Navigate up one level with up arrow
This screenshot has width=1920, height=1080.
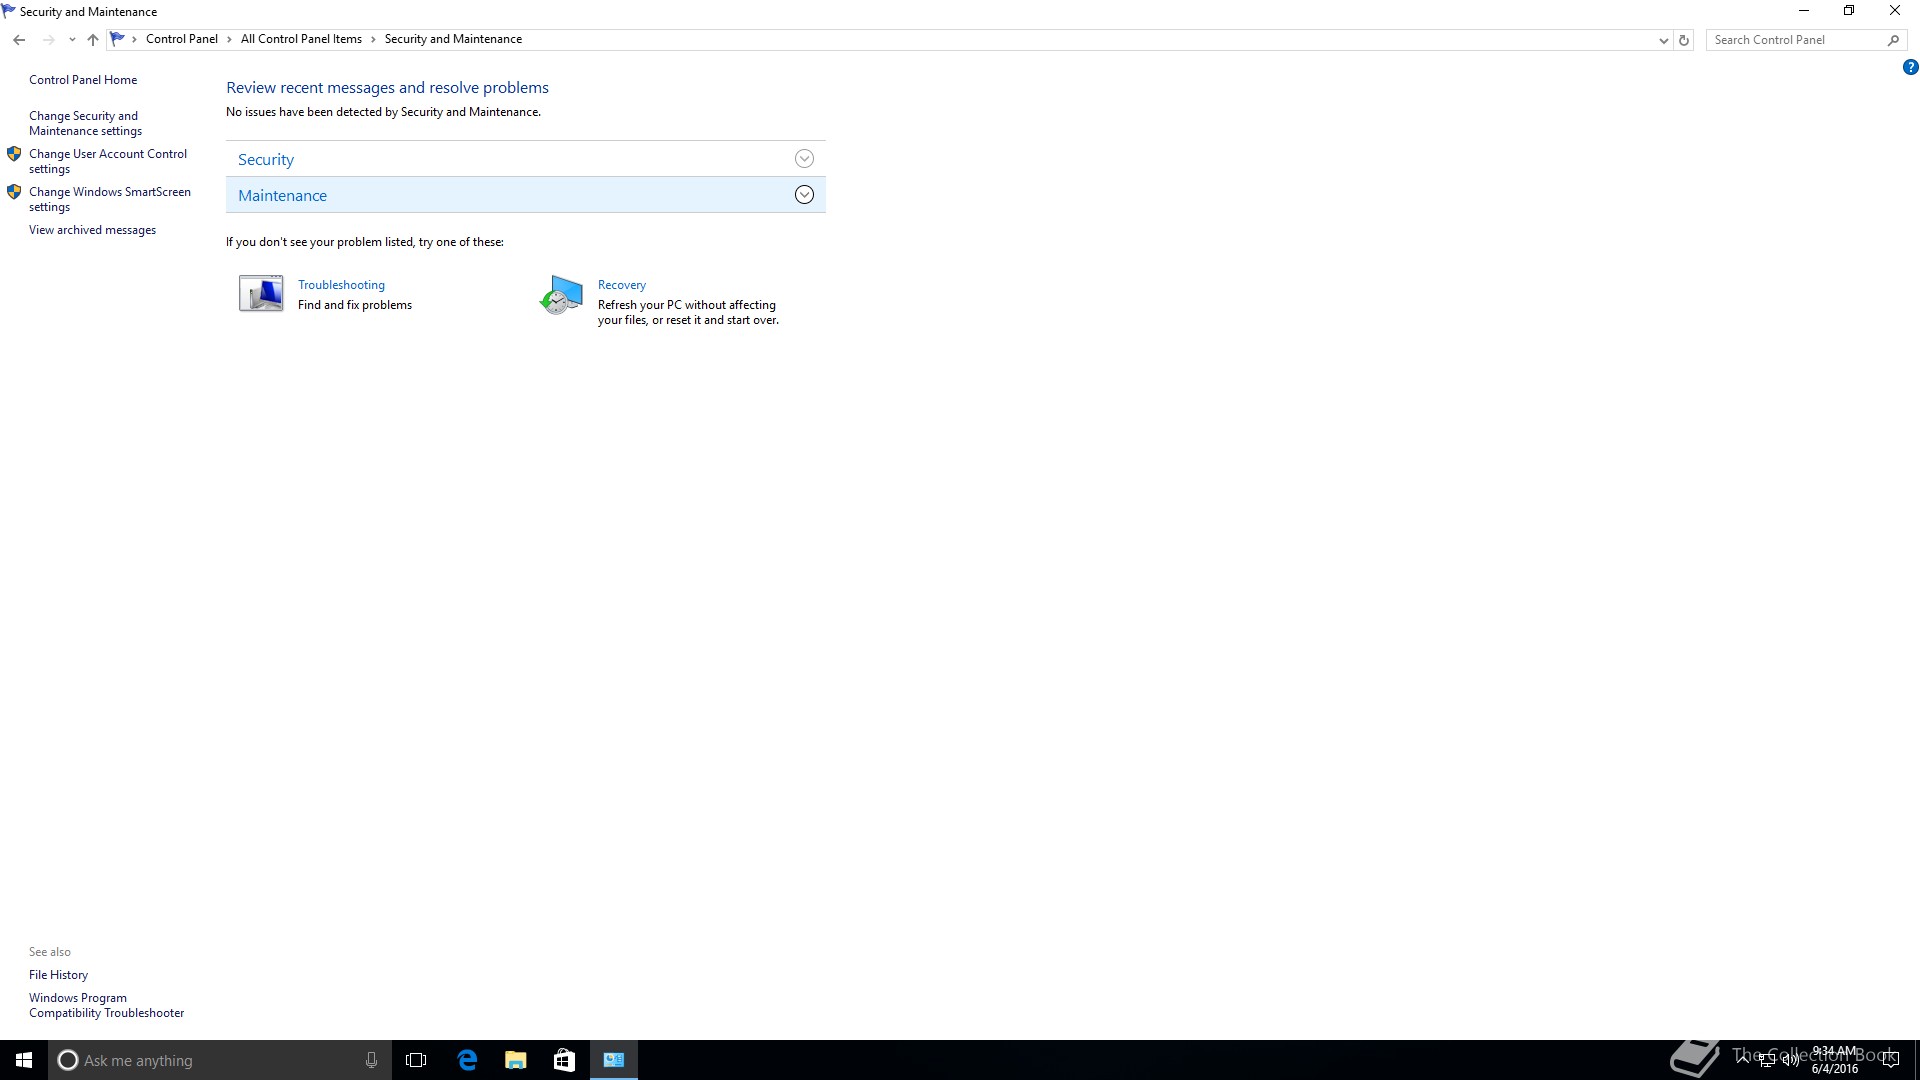coord(93,40)
